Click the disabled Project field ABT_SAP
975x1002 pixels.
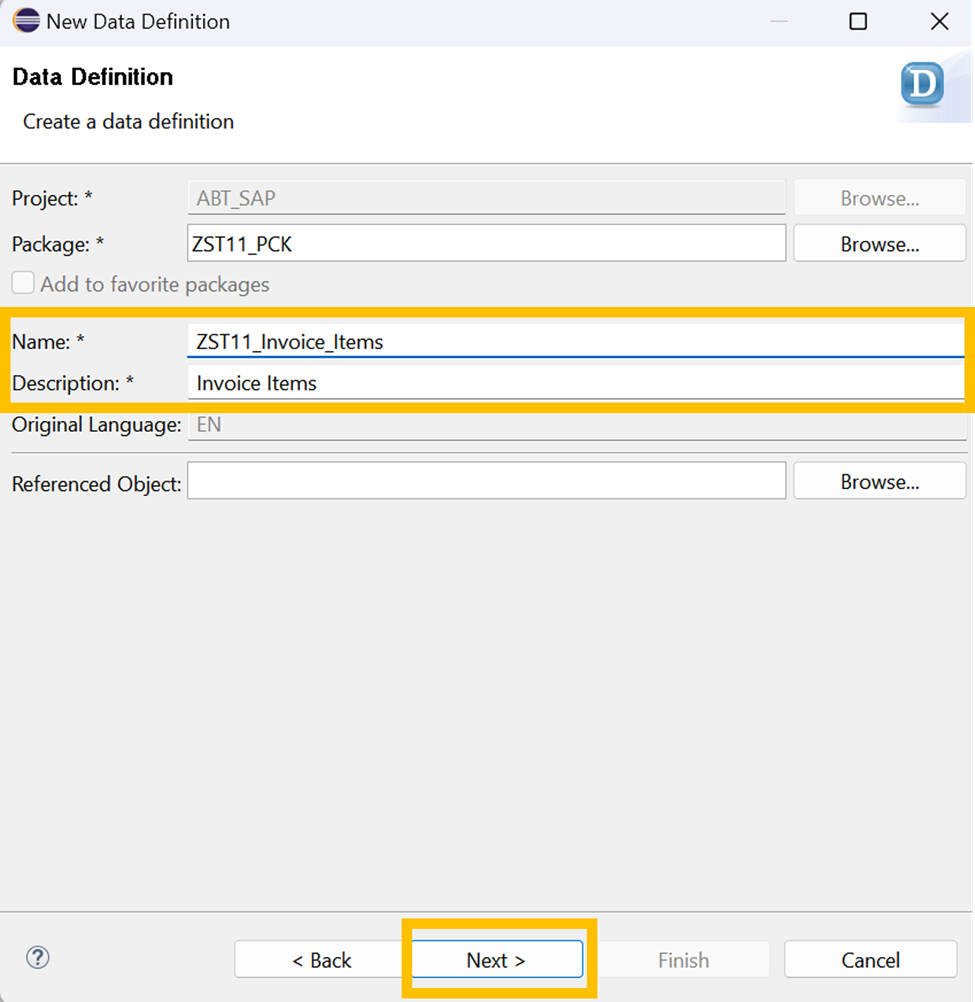coord(486,197)
